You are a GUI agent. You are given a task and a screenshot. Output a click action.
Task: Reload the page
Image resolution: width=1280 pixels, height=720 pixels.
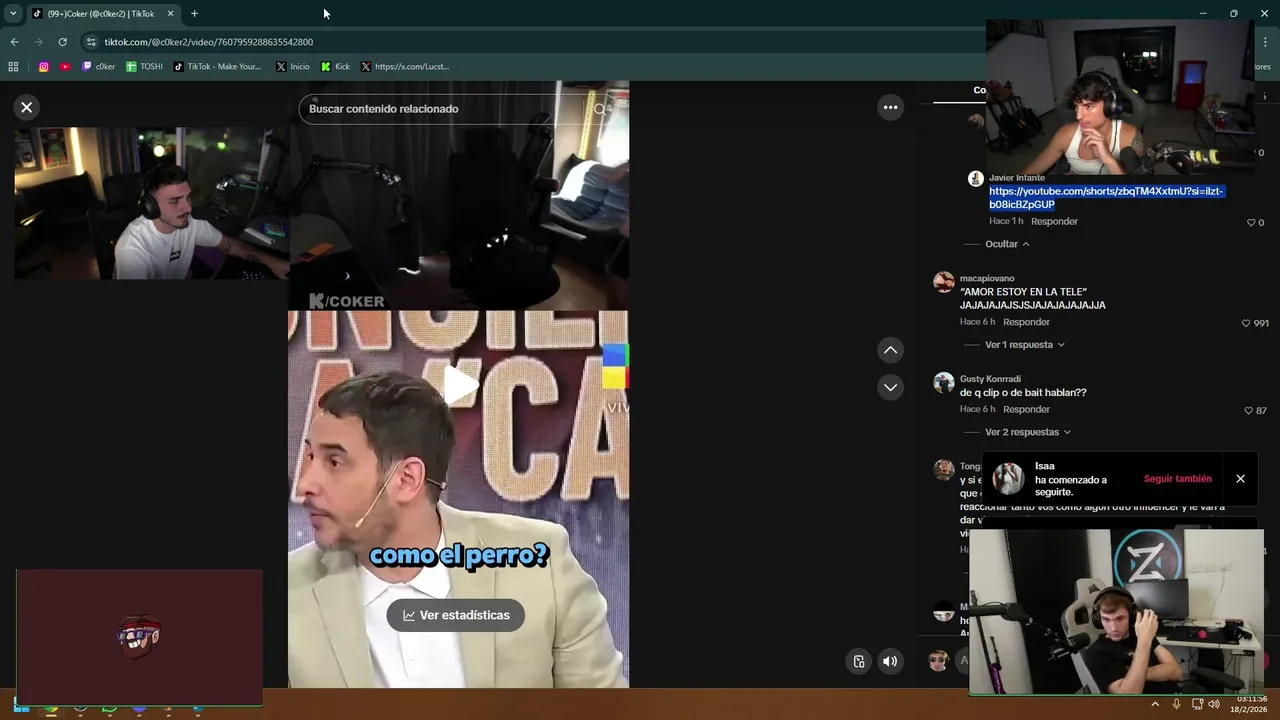click(x=62, y=42)
